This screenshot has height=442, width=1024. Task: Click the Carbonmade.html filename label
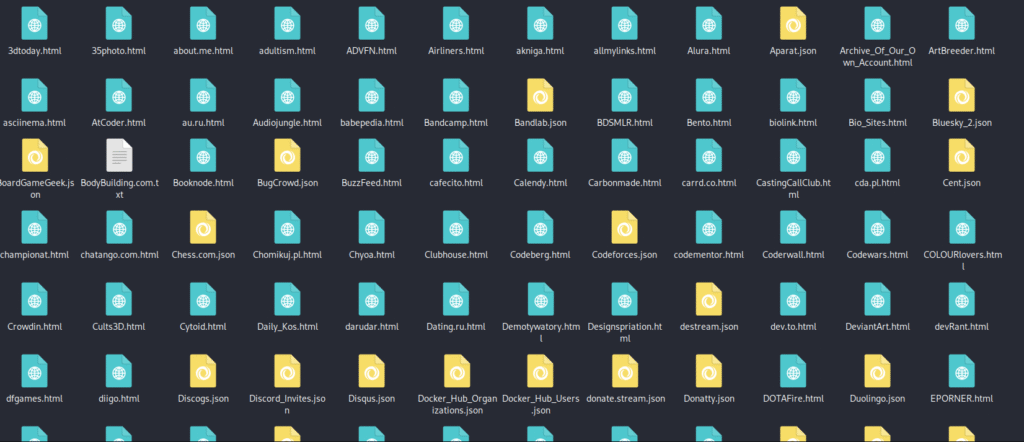click(x=624, y=183)
